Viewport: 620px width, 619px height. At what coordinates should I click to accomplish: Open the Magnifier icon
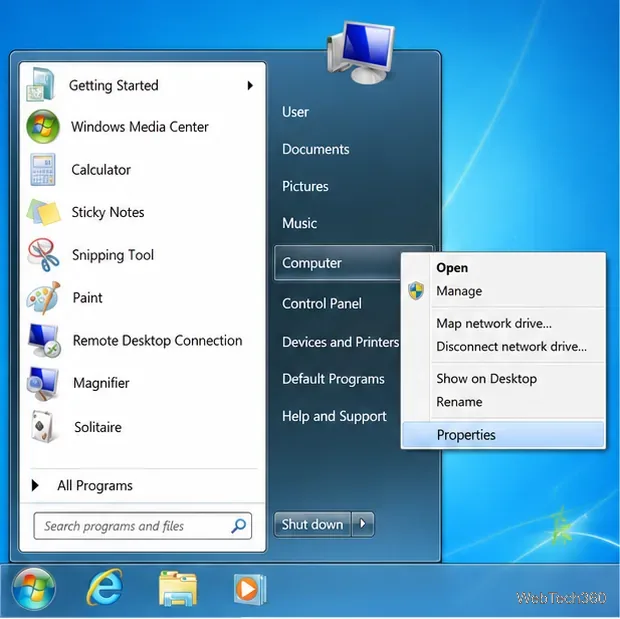[43, 383]
